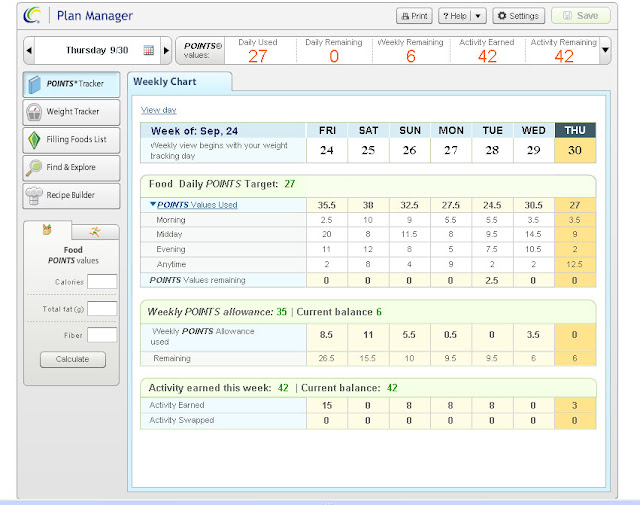Click the Activity Swapped row label
The width and height of the screenshot is (640, 505).
pos(182,420)
